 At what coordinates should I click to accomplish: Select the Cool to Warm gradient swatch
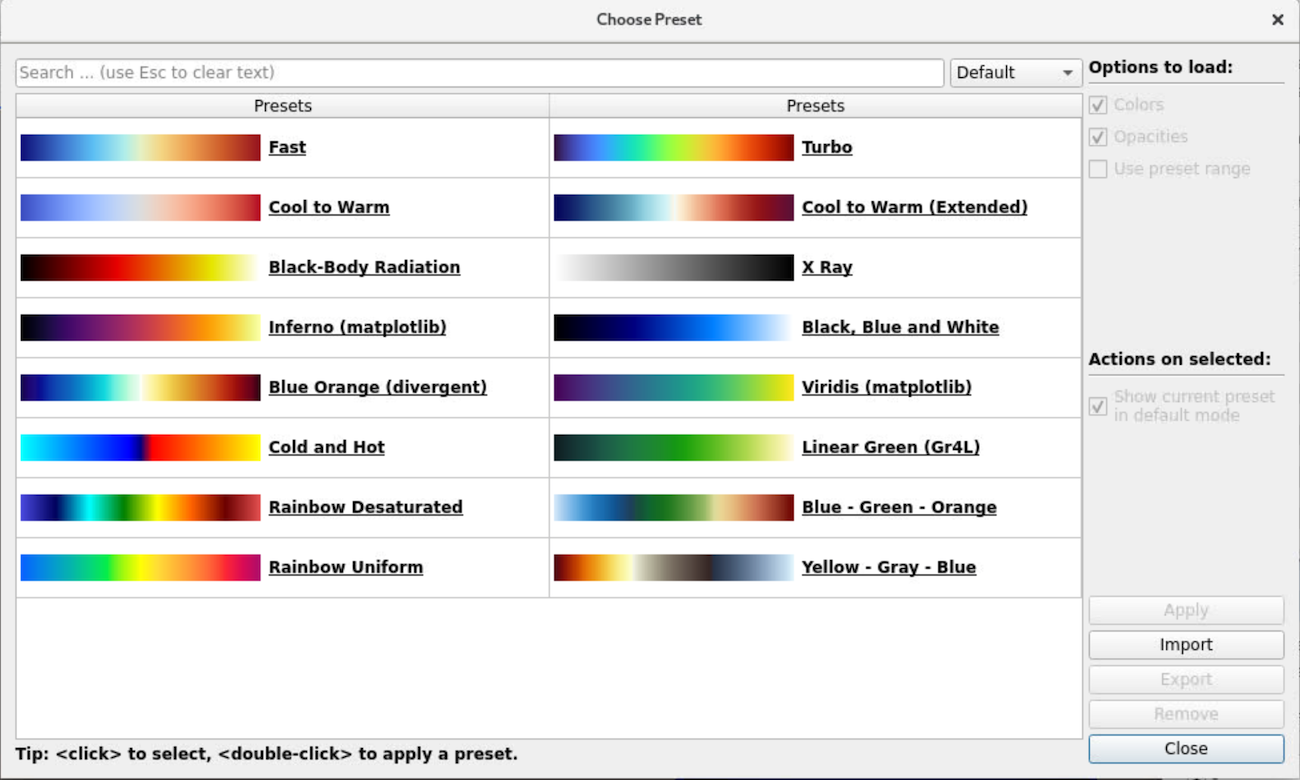[140, 207]
